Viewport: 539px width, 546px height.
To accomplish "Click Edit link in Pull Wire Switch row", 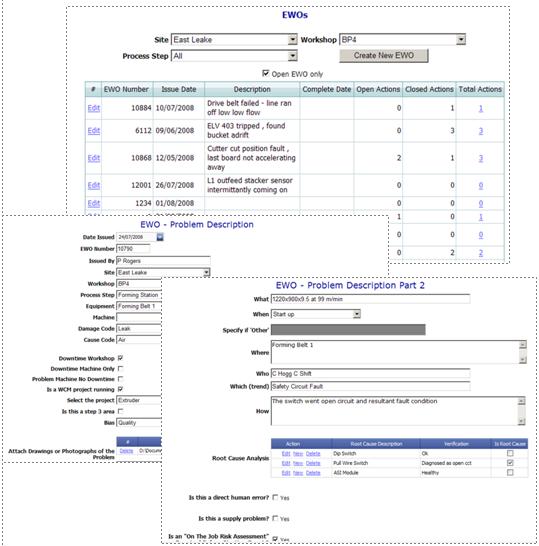I will point(286,463).
